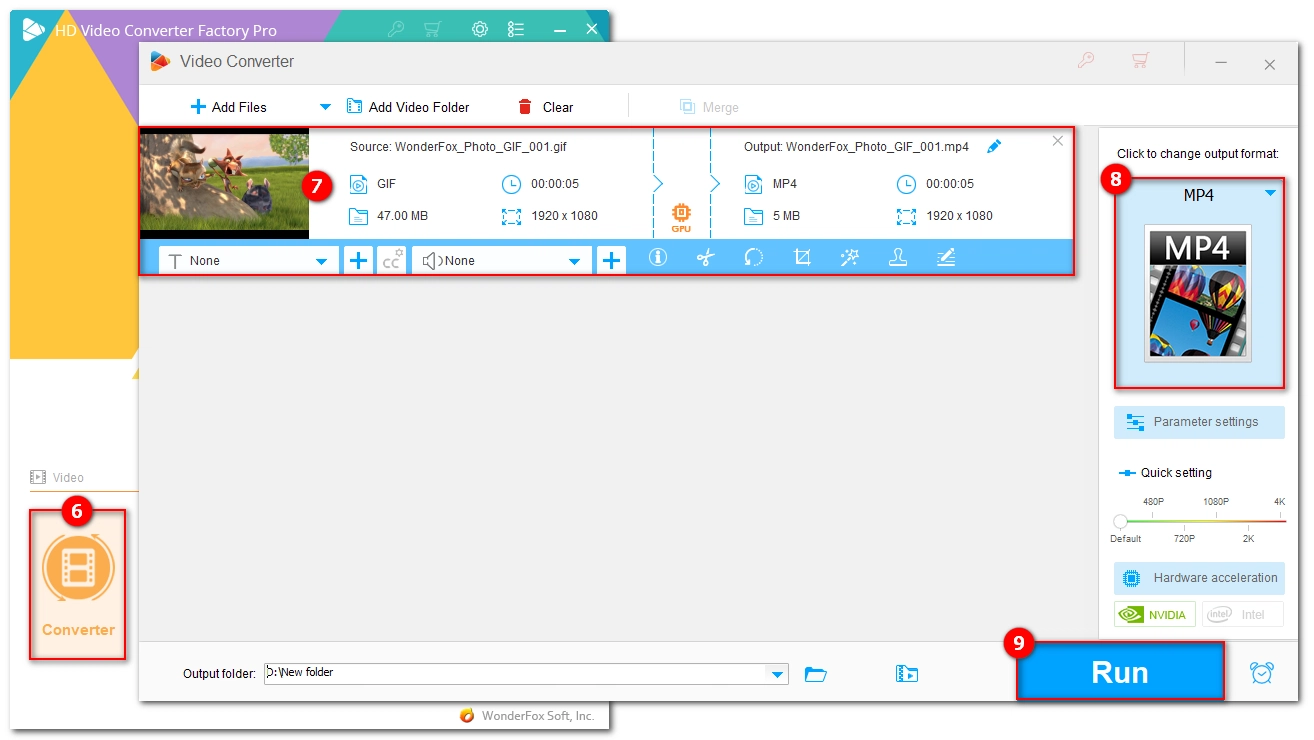This screenshot has height=740, width=1314.
Task: Click the CC subtitle settings icon
Action: click(x=392, y=261)
